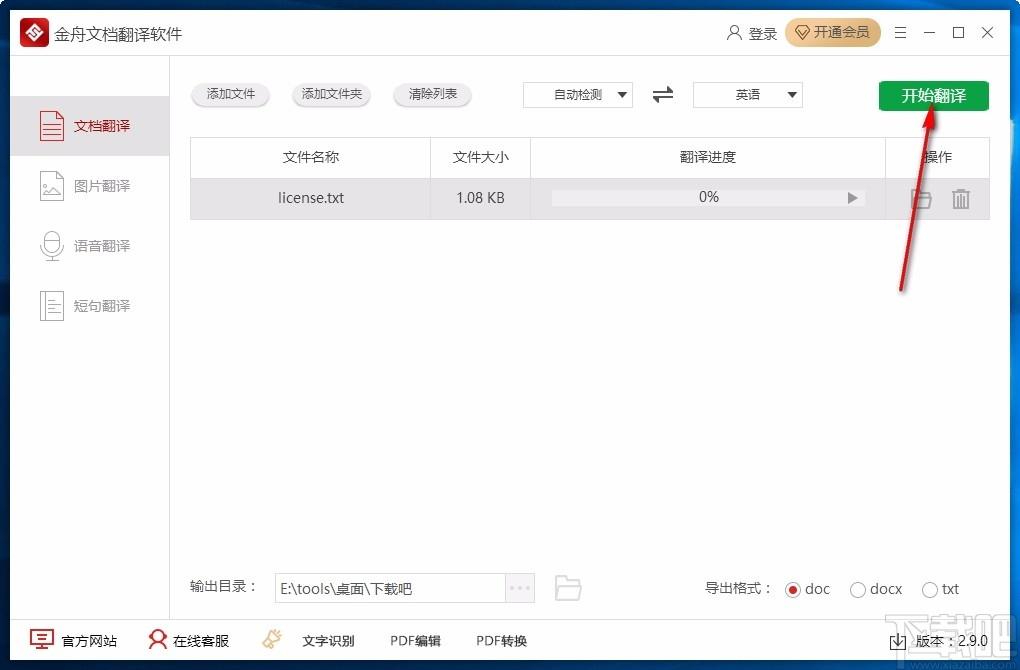Swap source and target languages
This screenshot has height=670, width=1020.
(663, 95)
